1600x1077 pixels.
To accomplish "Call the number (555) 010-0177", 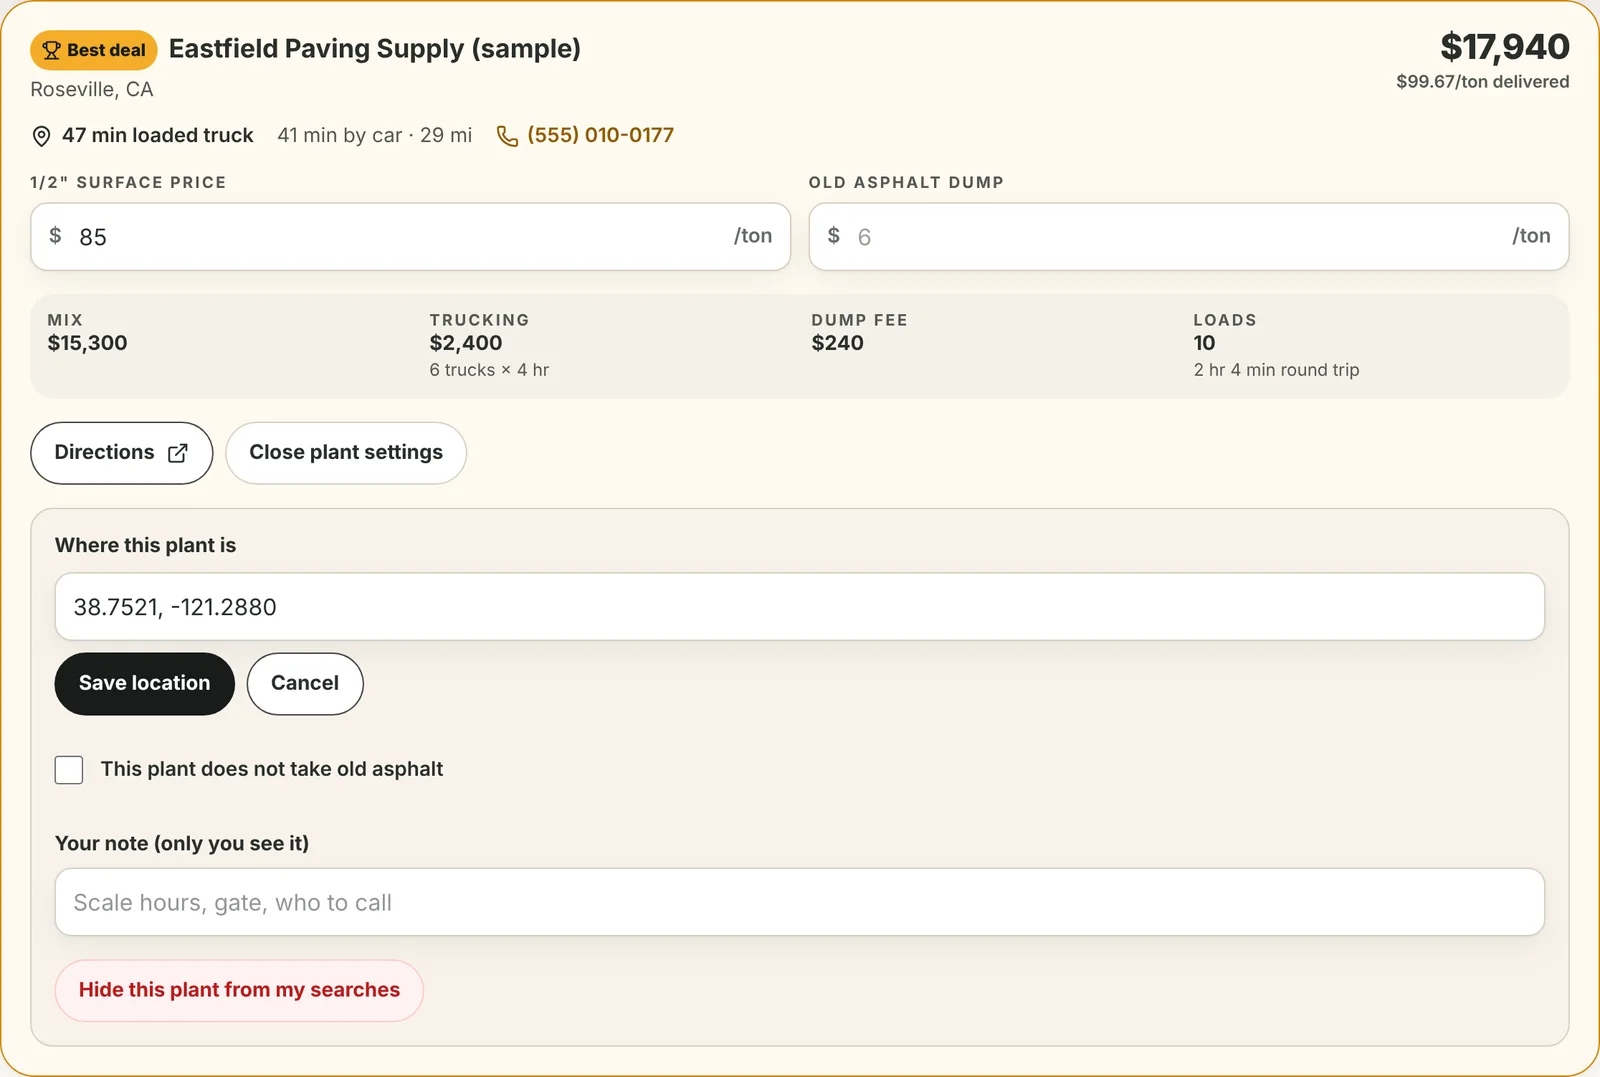I will pos(600,135).
